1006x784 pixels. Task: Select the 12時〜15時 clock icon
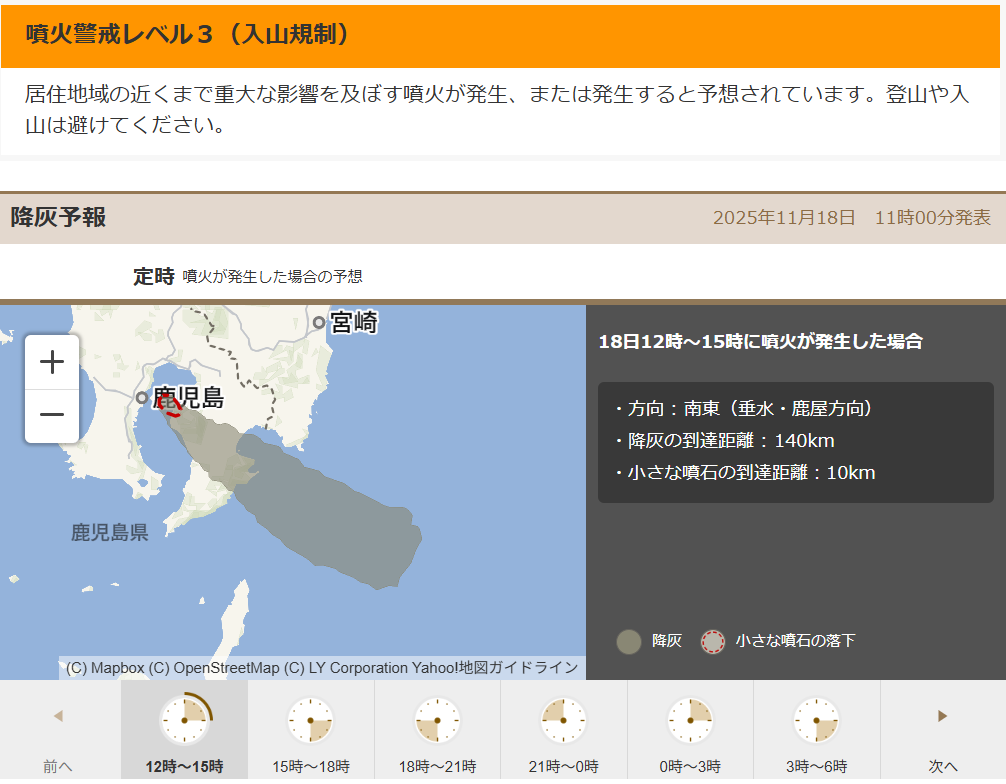click(184, 720)
